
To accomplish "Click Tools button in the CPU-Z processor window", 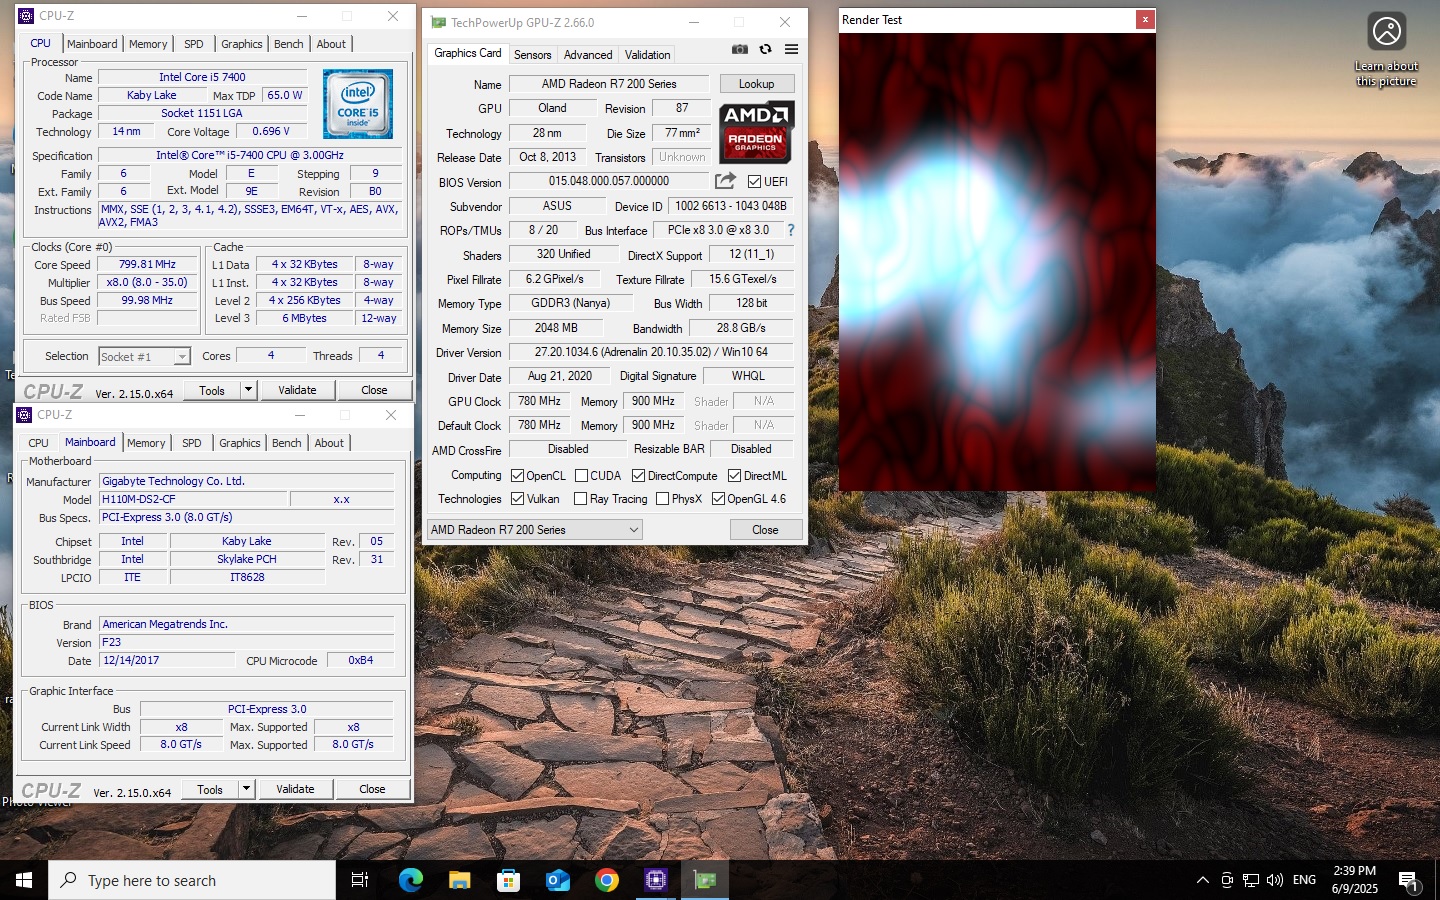I will 212,390.
